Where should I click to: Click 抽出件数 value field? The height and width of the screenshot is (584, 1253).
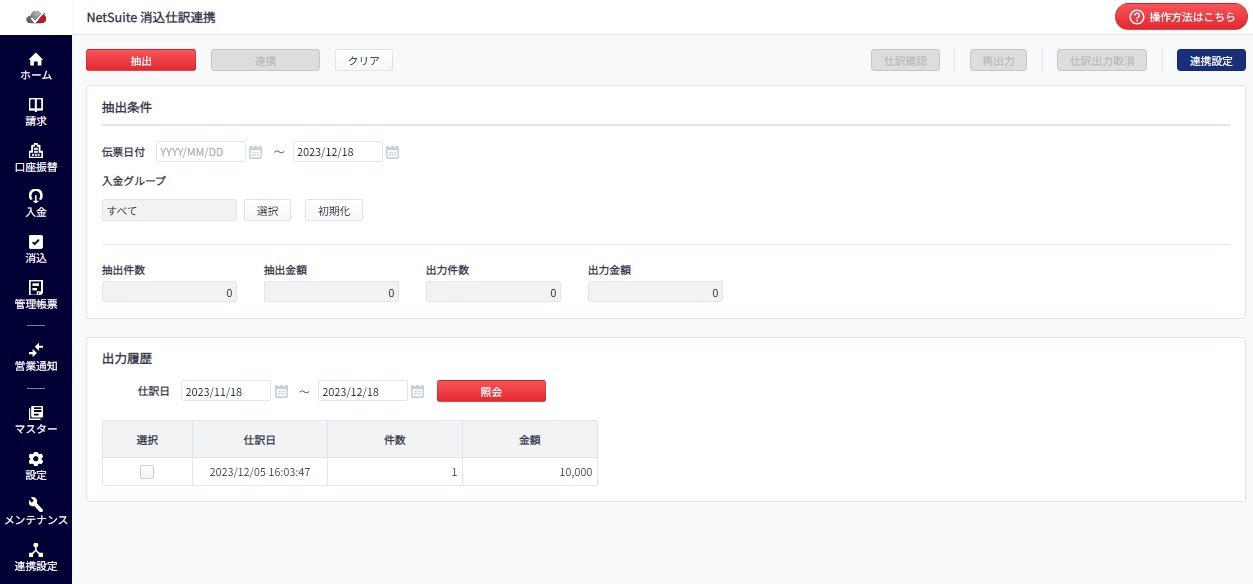169,292
